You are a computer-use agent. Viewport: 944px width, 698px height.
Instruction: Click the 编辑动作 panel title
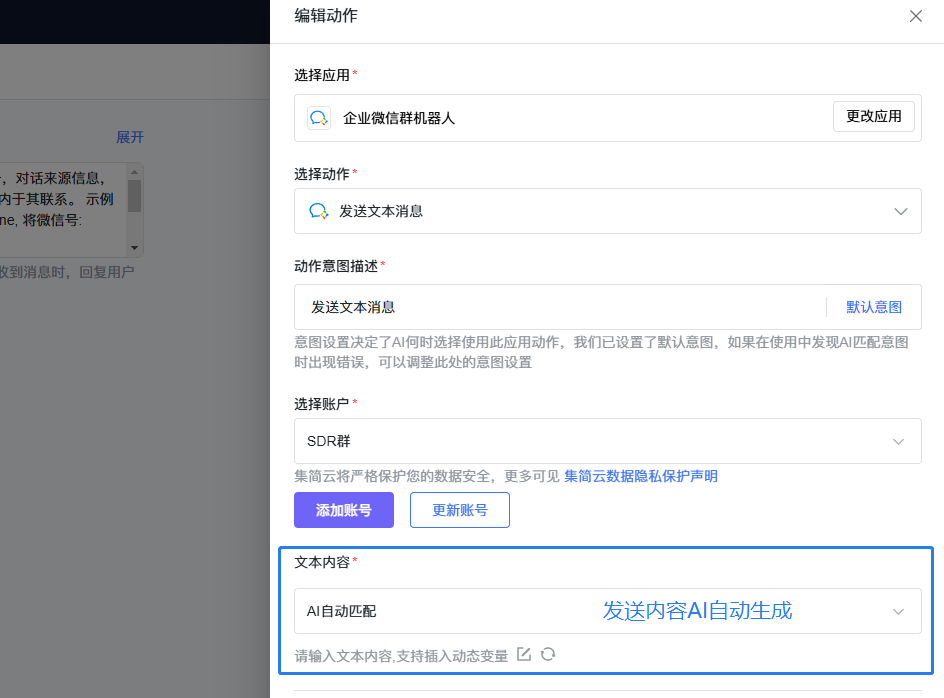(326, 16)
